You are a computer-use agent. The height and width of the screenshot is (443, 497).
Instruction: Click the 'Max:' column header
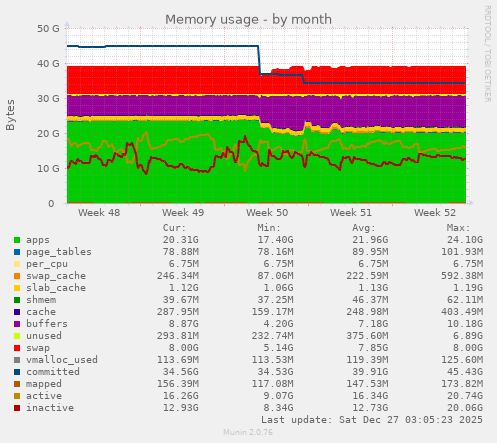click(458, 228)
